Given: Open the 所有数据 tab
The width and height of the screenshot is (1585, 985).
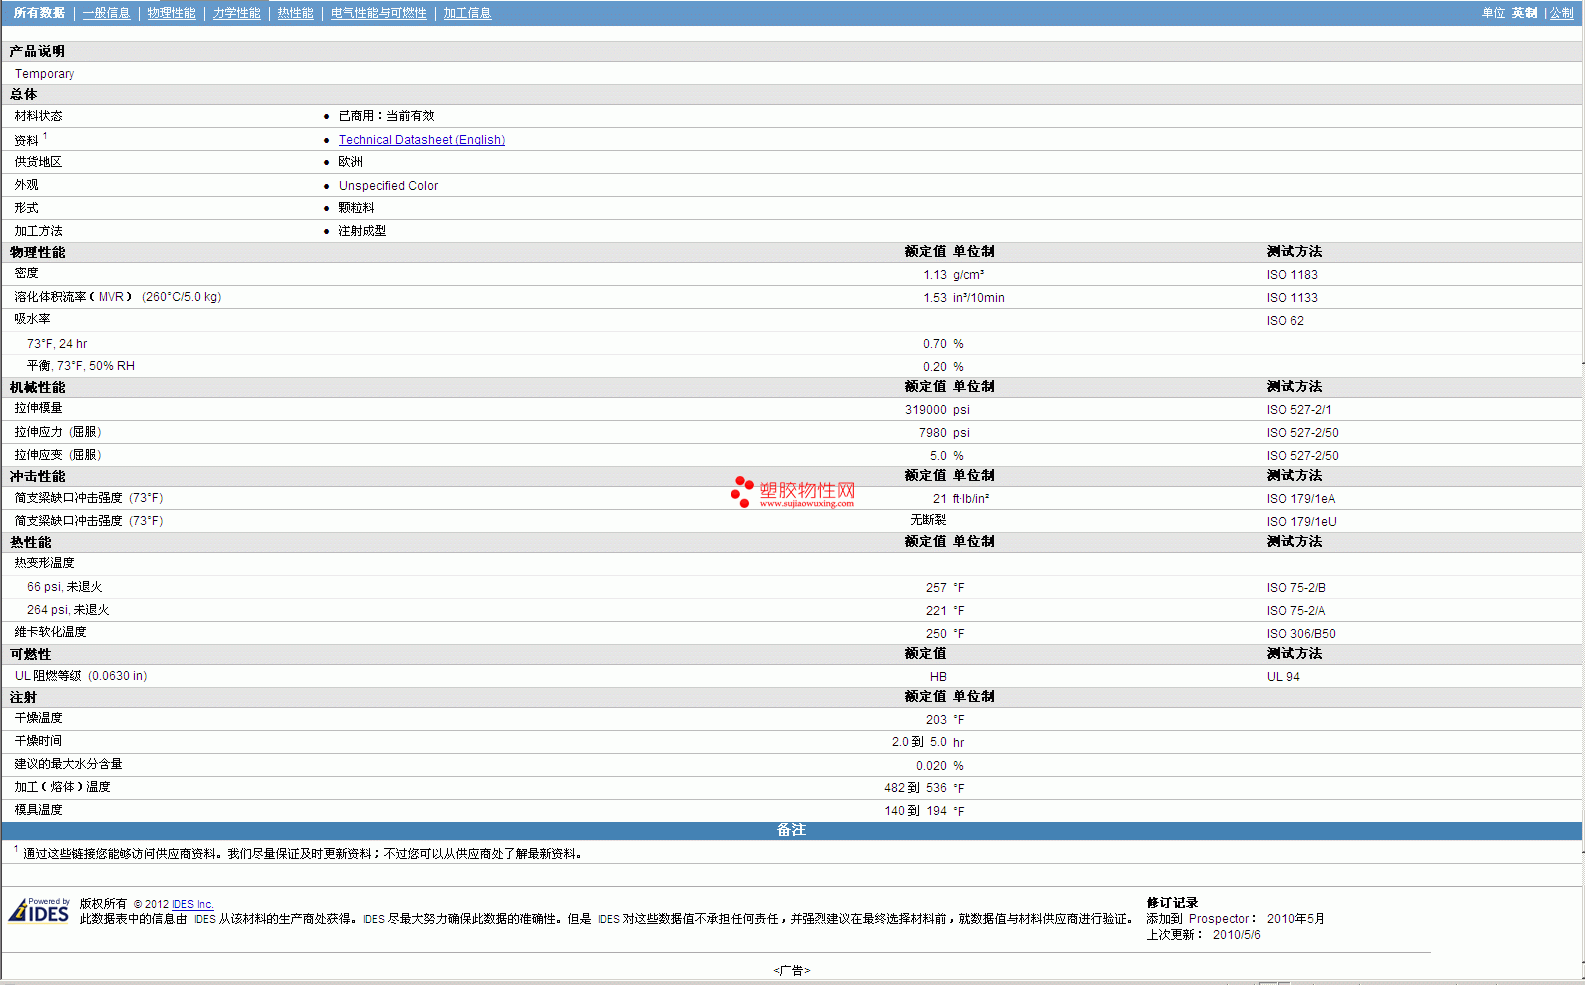Looking at the screenshot, I should pyautogui.click(x=39, y=13).
